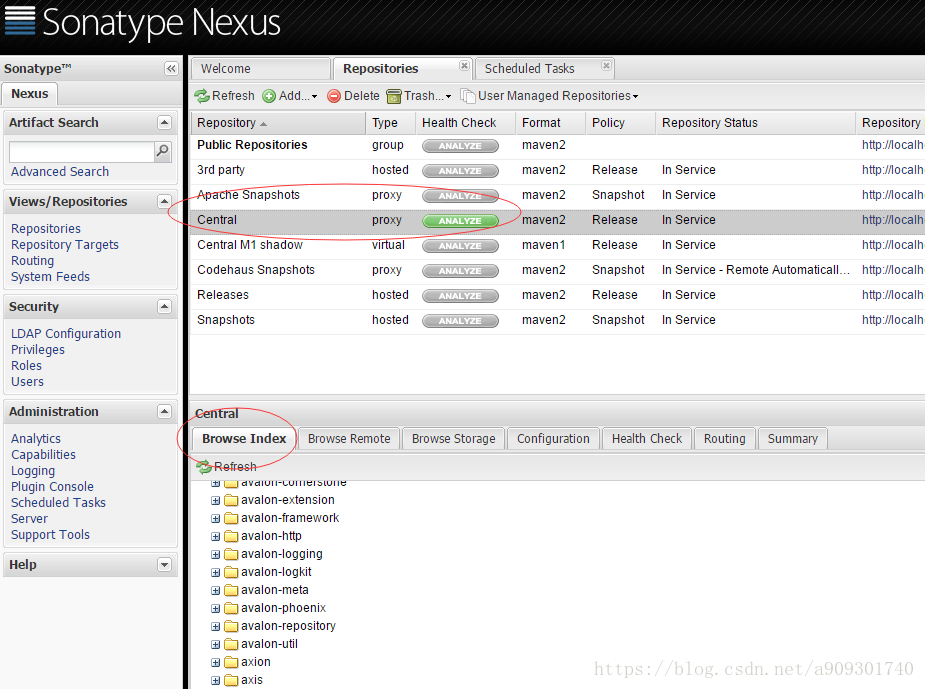Screen dimensions: 925x689
Task: Expand the Help panel
Action: [x=164, y=565]
